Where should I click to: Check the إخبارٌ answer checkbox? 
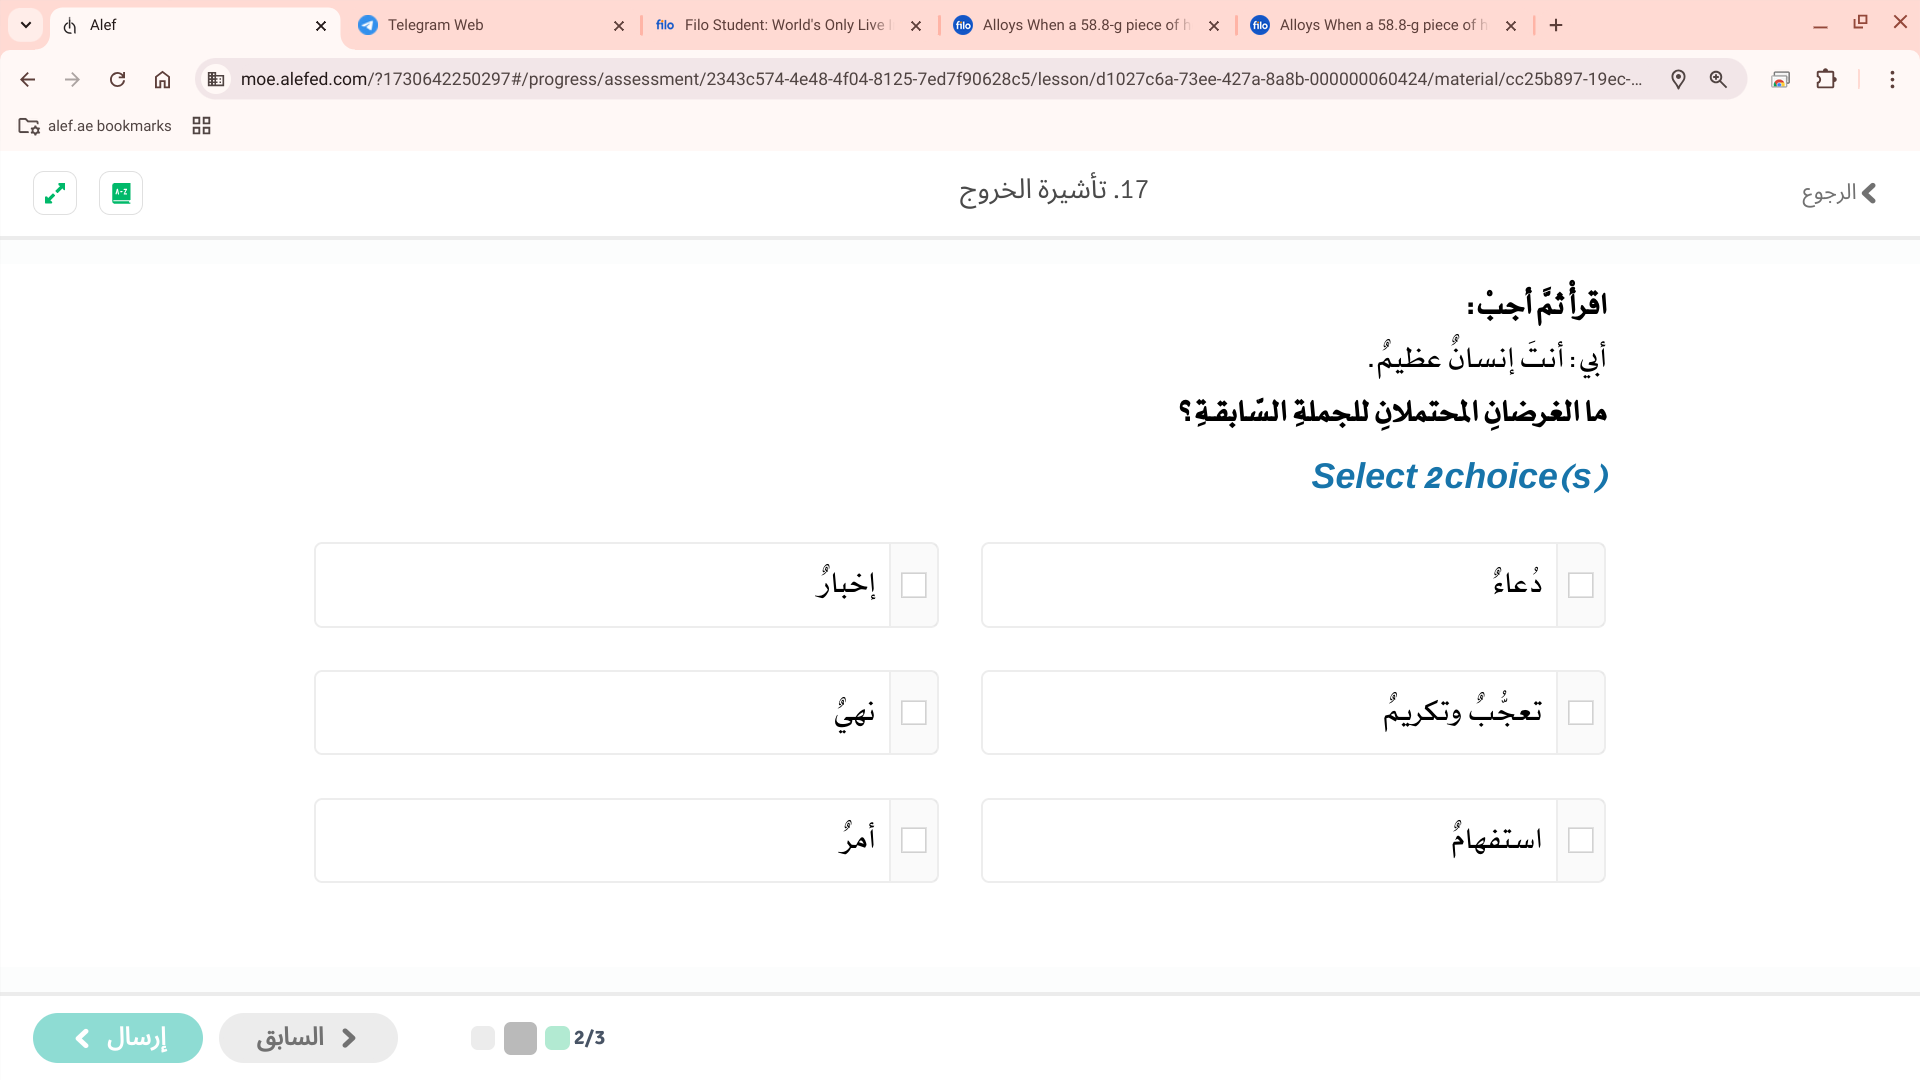(913, 585)
